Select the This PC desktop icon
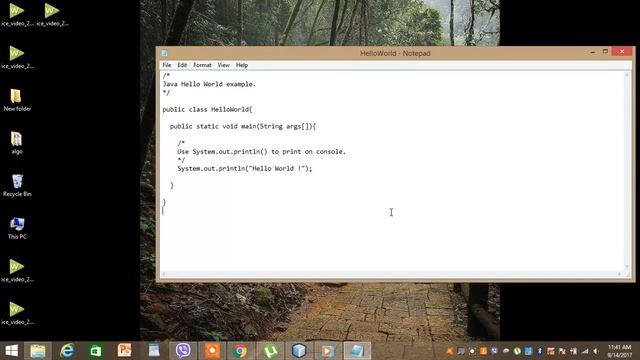Image resolution: width=640 pixels, height=360 pixels. (17, 228)
